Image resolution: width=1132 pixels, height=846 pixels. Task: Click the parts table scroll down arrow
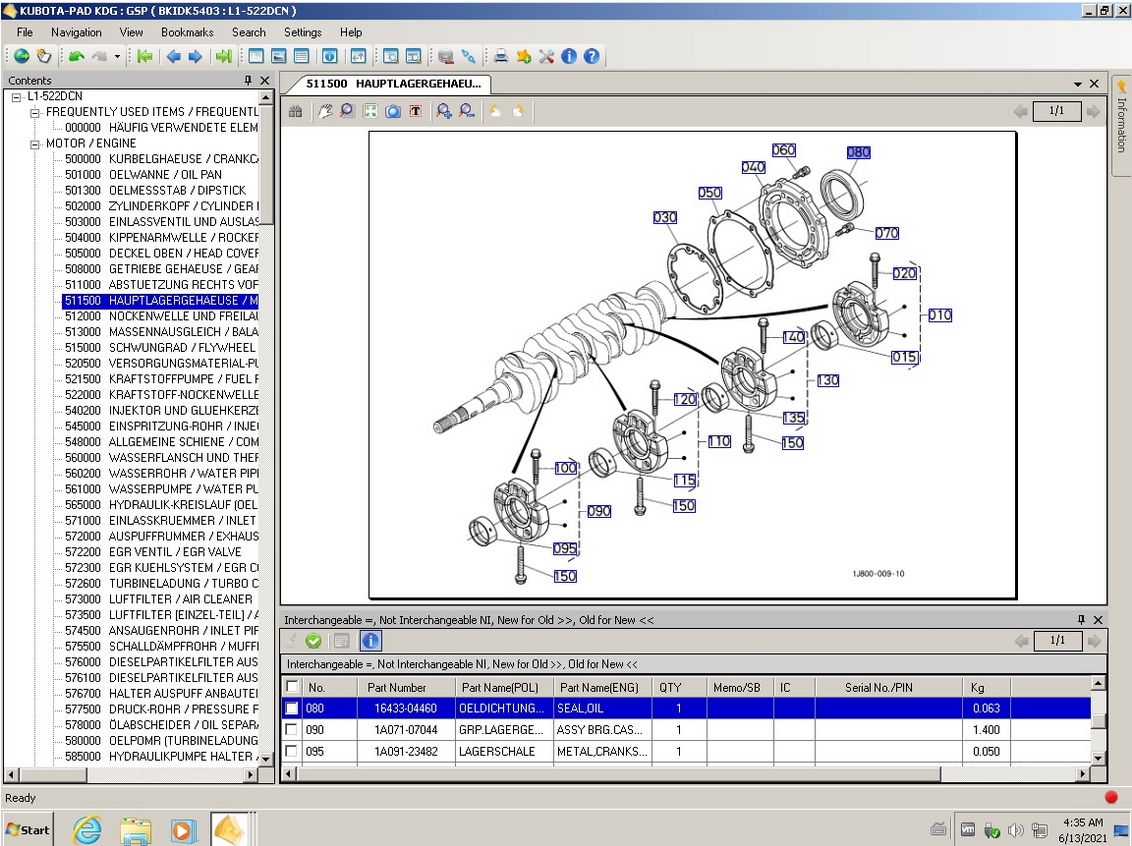(x=1098, y=757)
